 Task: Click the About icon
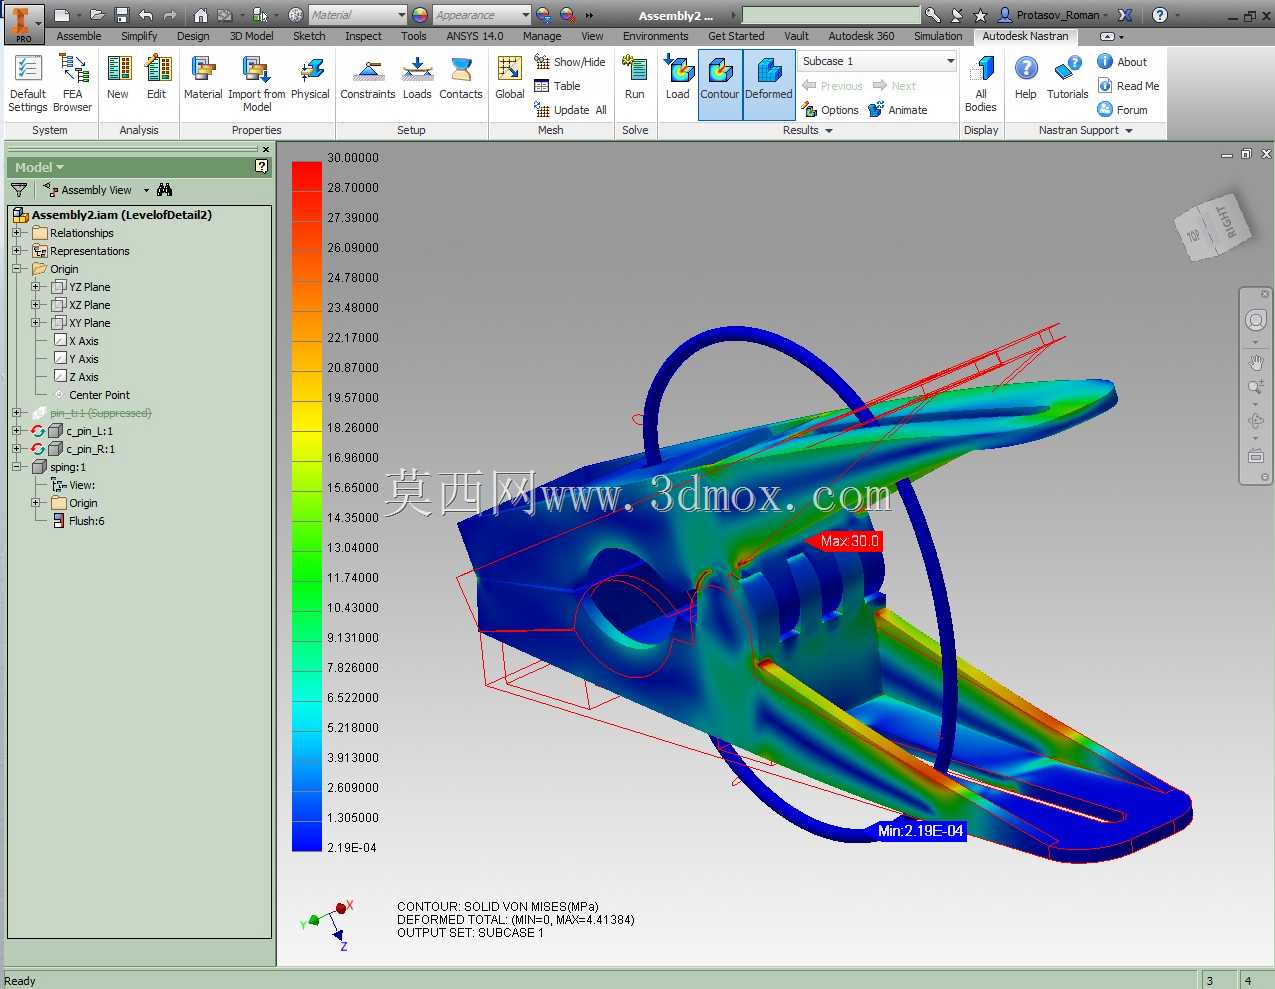click(1105, 61)
